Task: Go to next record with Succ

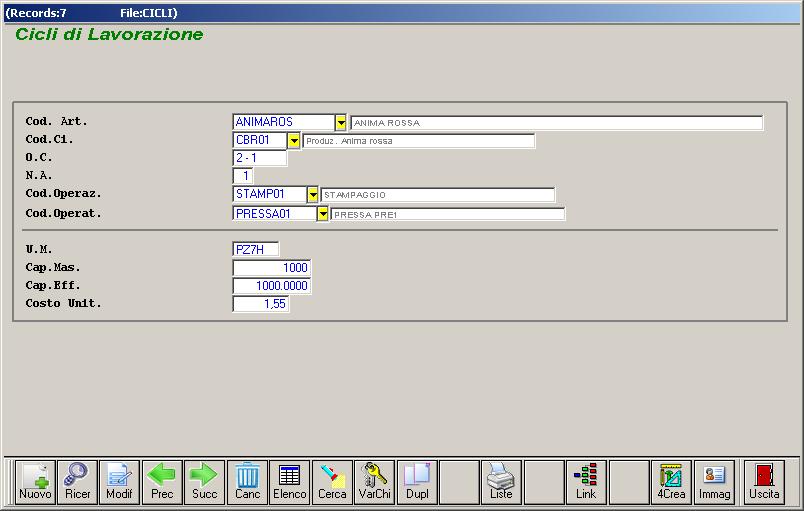Action: coord(205,482)
